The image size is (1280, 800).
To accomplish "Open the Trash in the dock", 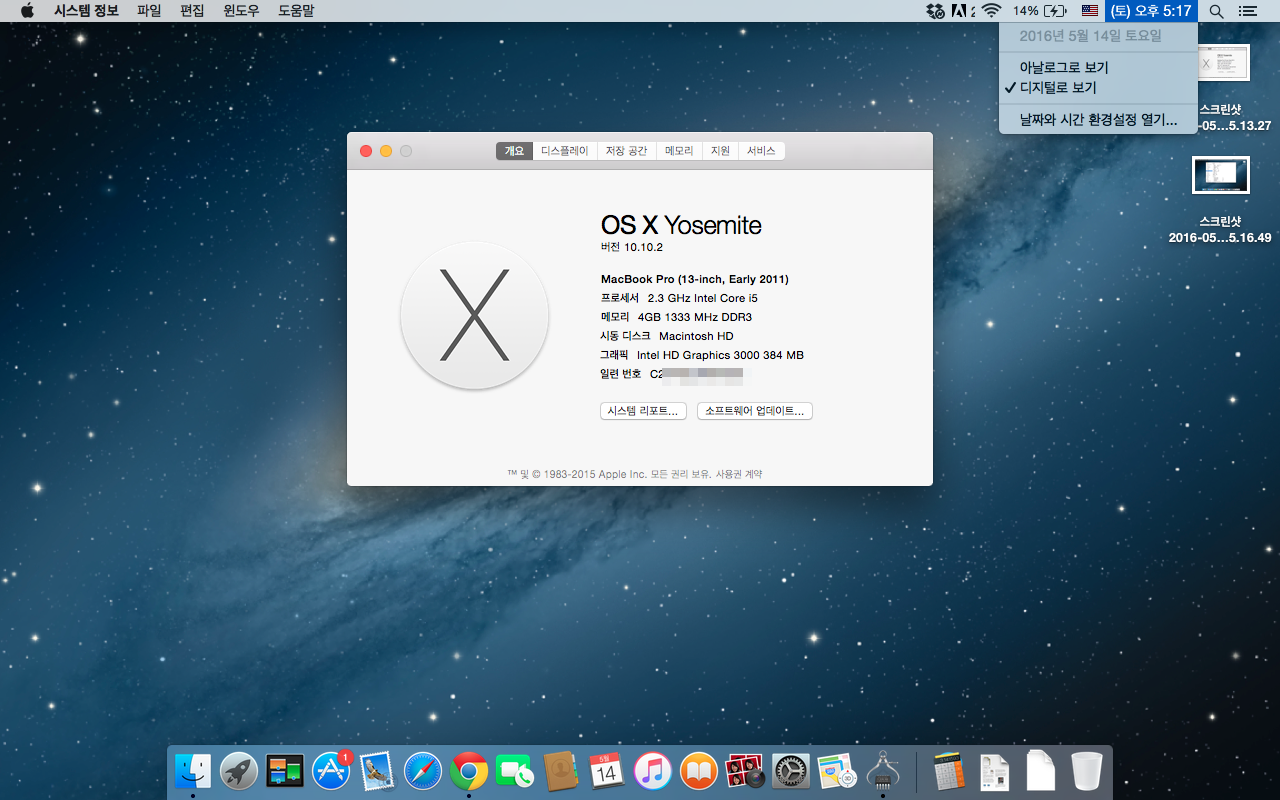I will [1086, 771].
